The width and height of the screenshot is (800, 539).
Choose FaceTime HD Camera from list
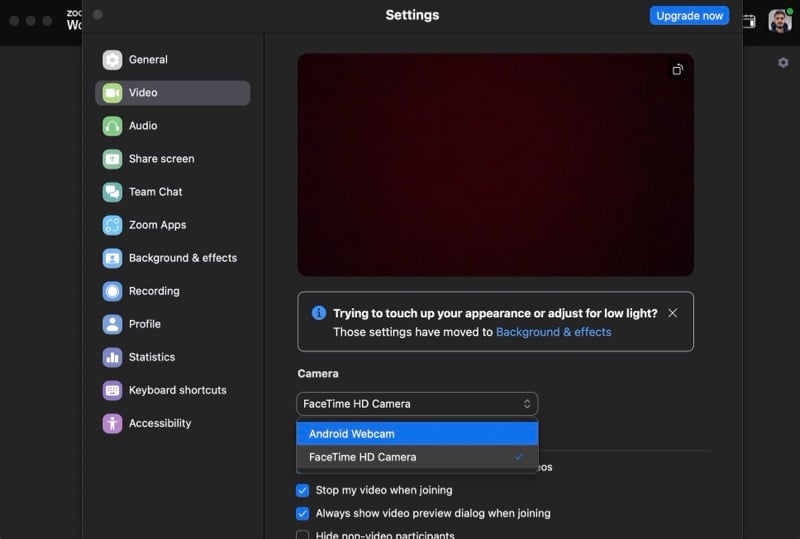pyautogui.click(x=417, y=457)
